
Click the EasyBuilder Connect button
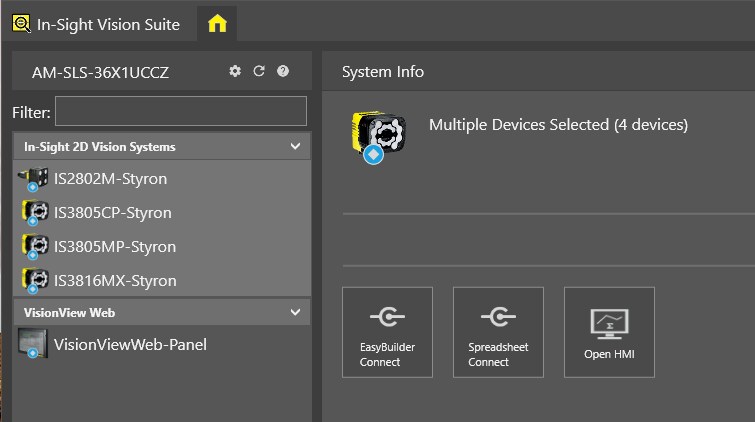[387, 332]
